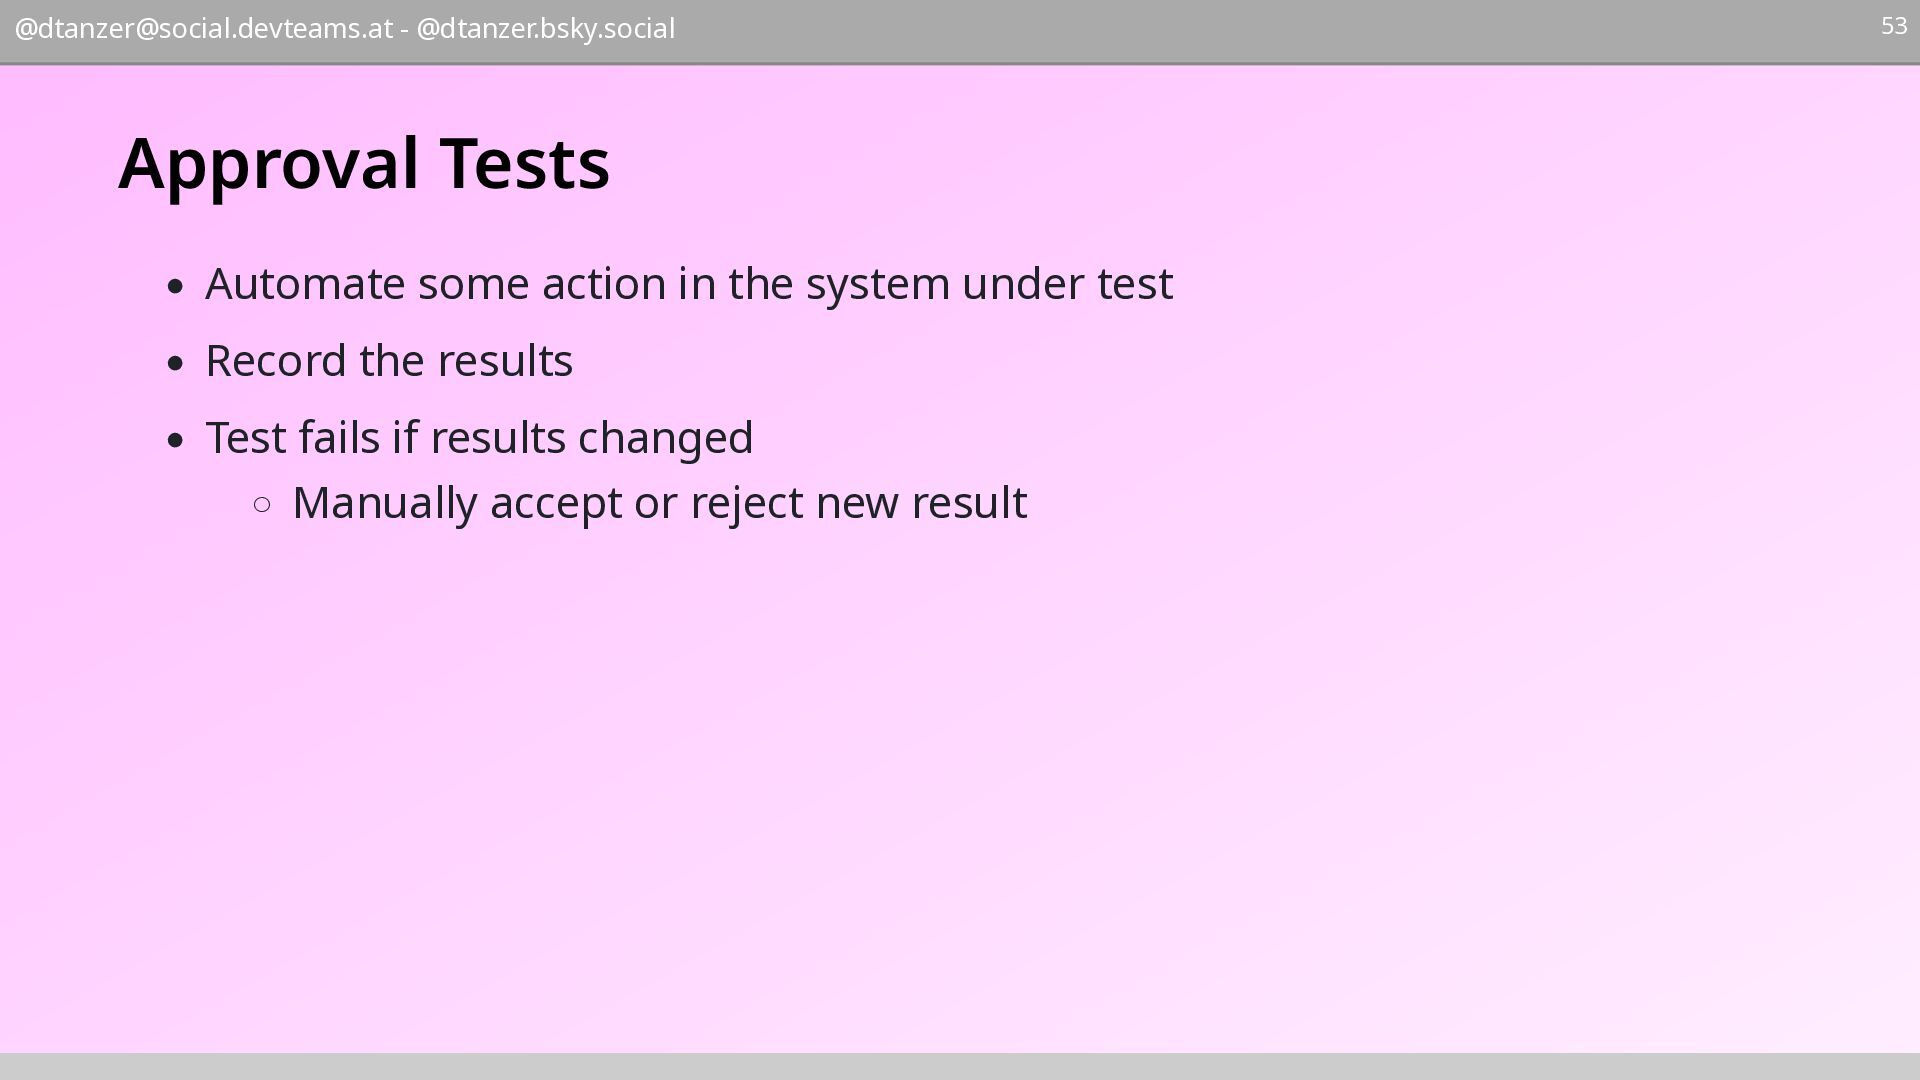Click the bullet dot before "Test fails"
The height and width of the screenshot is (1080, 1920).
tap(176, 440)
